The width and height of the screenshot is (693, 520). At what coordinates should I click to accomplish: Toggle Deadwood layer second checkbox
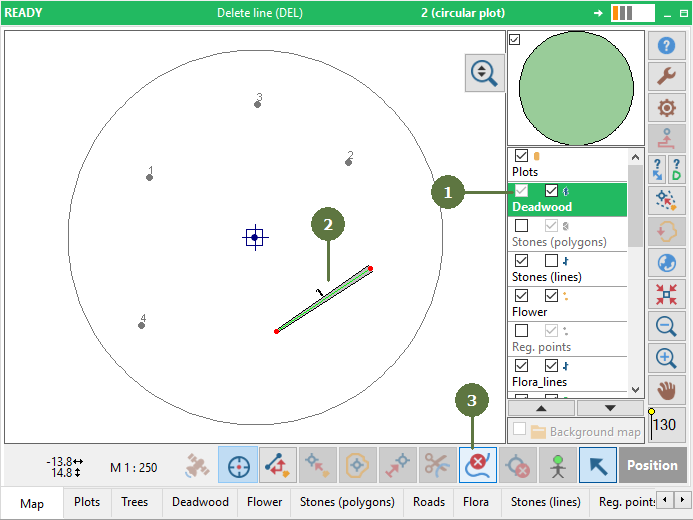(551, 190)
